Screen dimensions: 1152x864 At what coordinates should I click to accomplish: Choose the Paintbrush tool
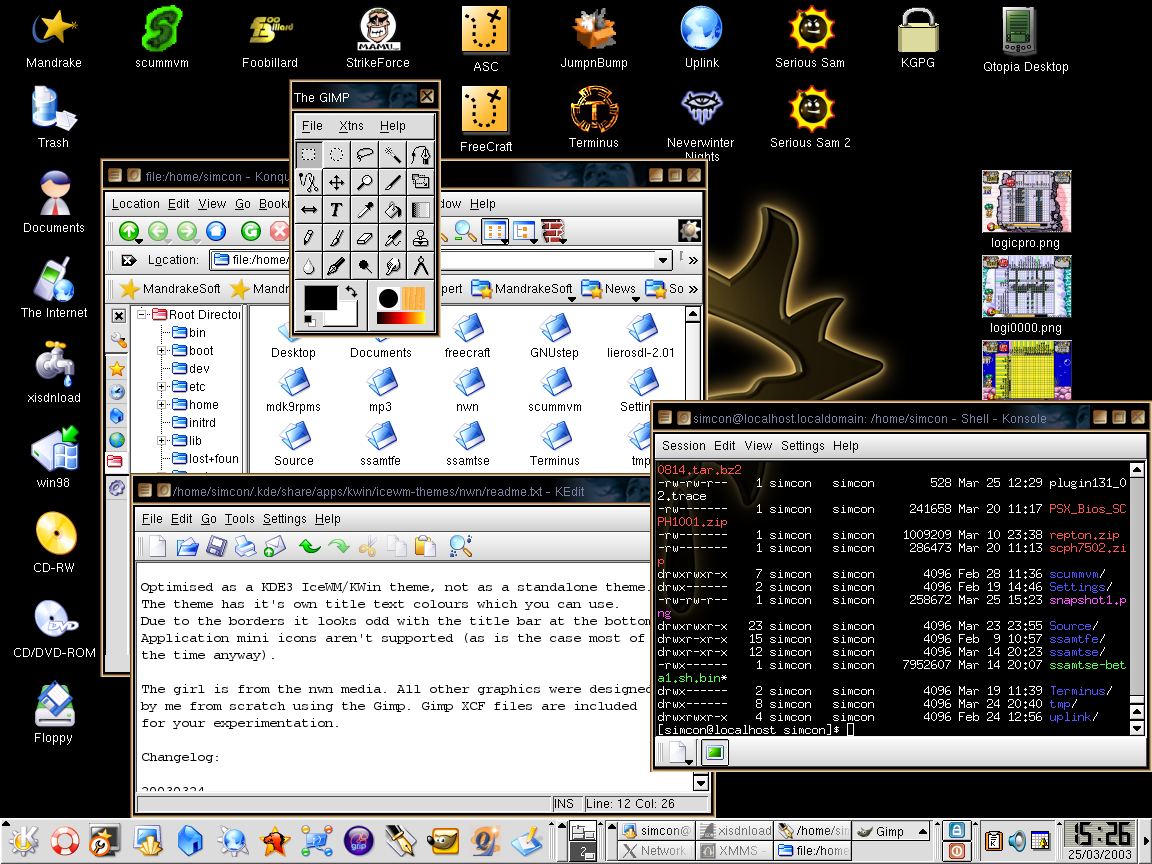336,238
